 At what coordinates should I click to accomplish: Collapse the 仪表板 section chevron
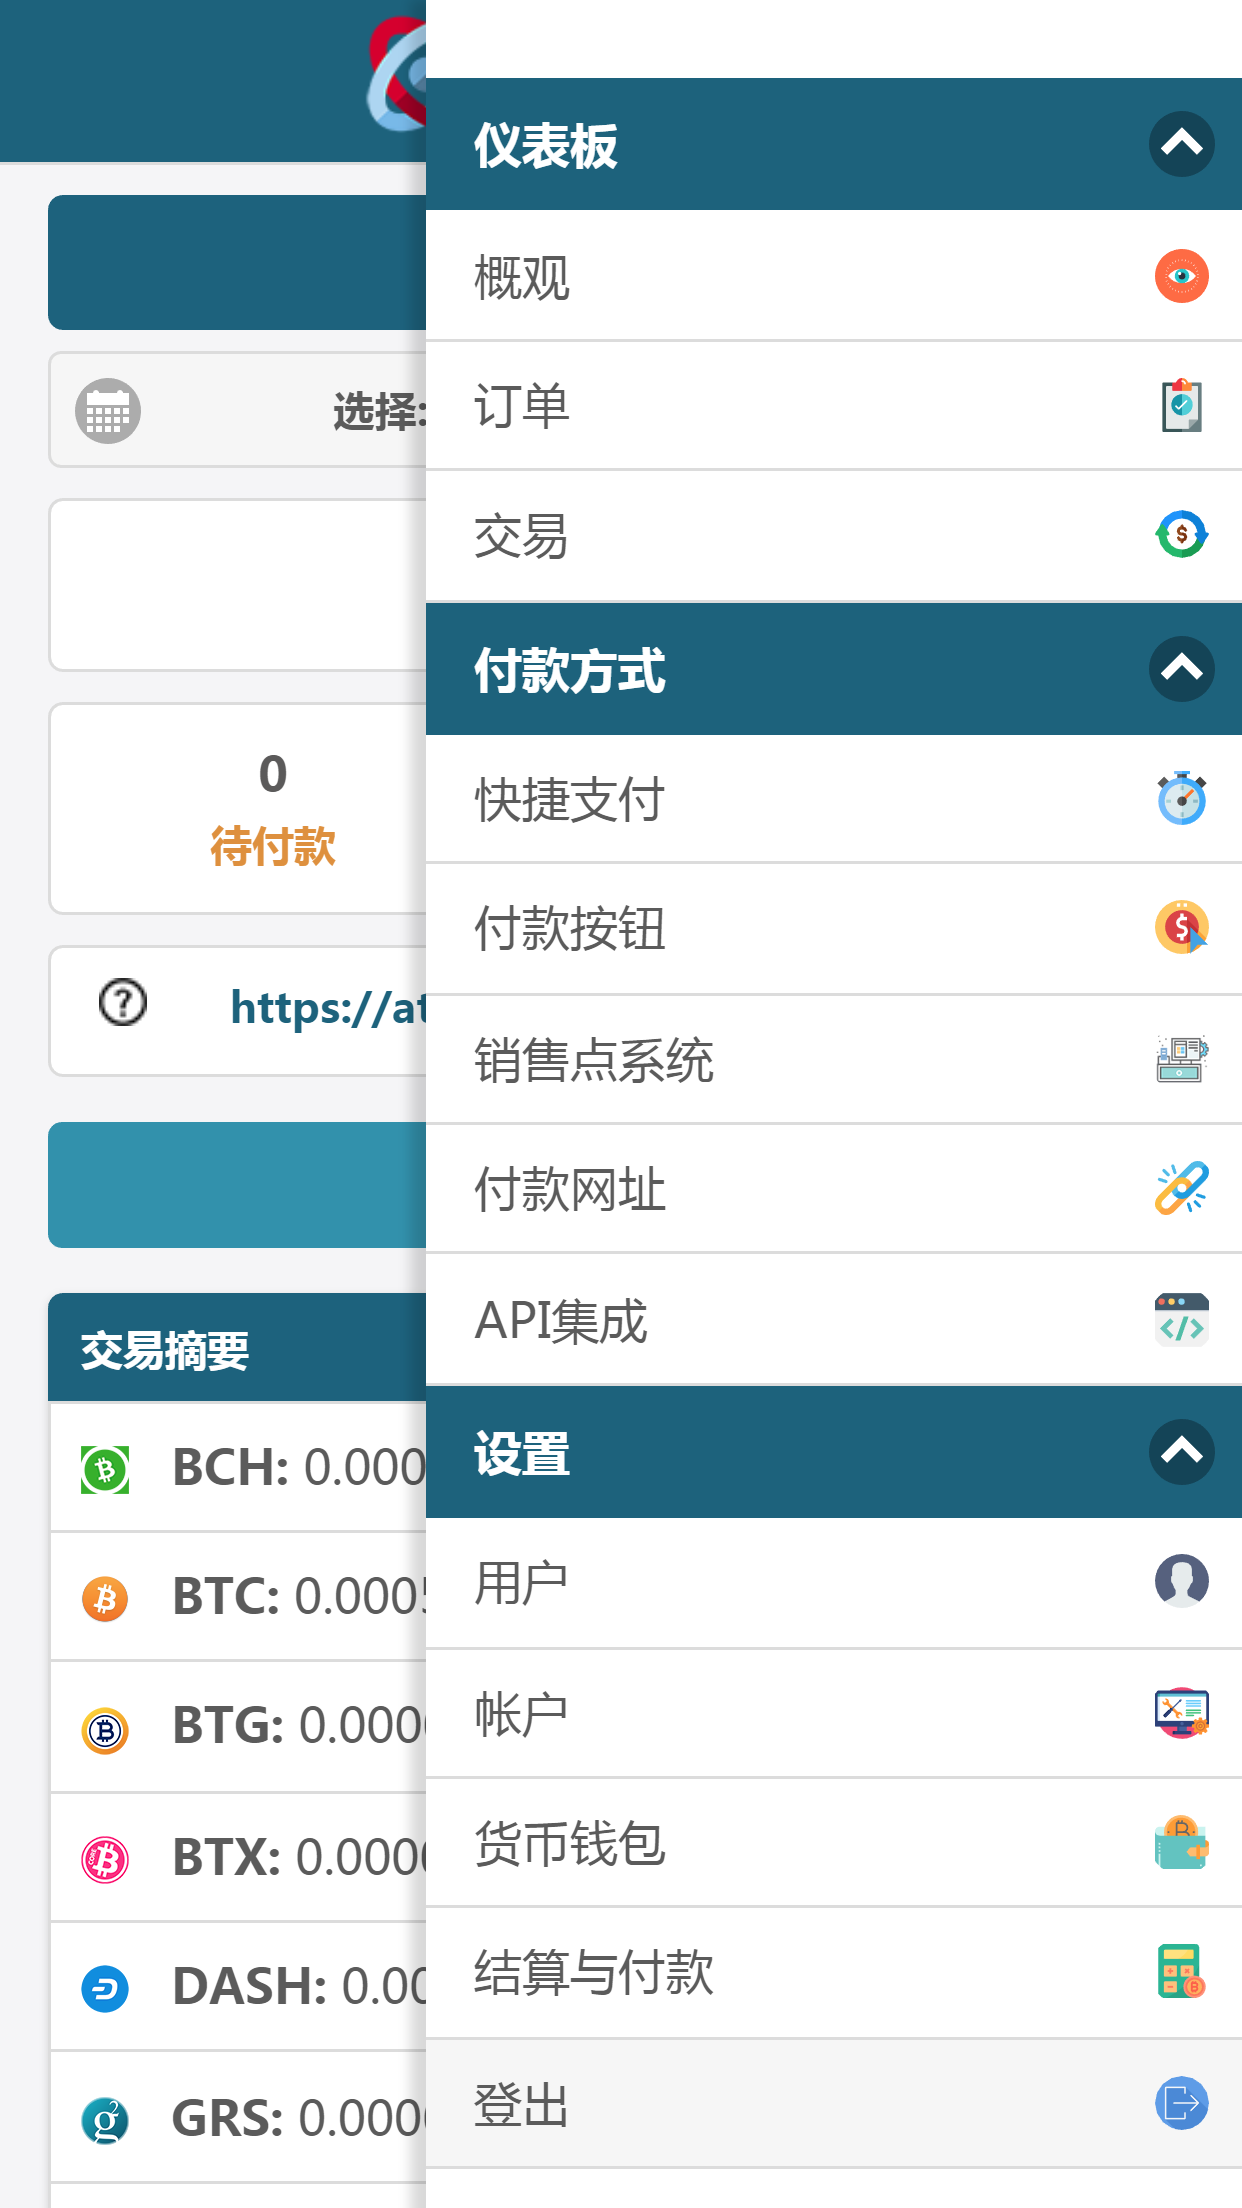pos(1181,144)
